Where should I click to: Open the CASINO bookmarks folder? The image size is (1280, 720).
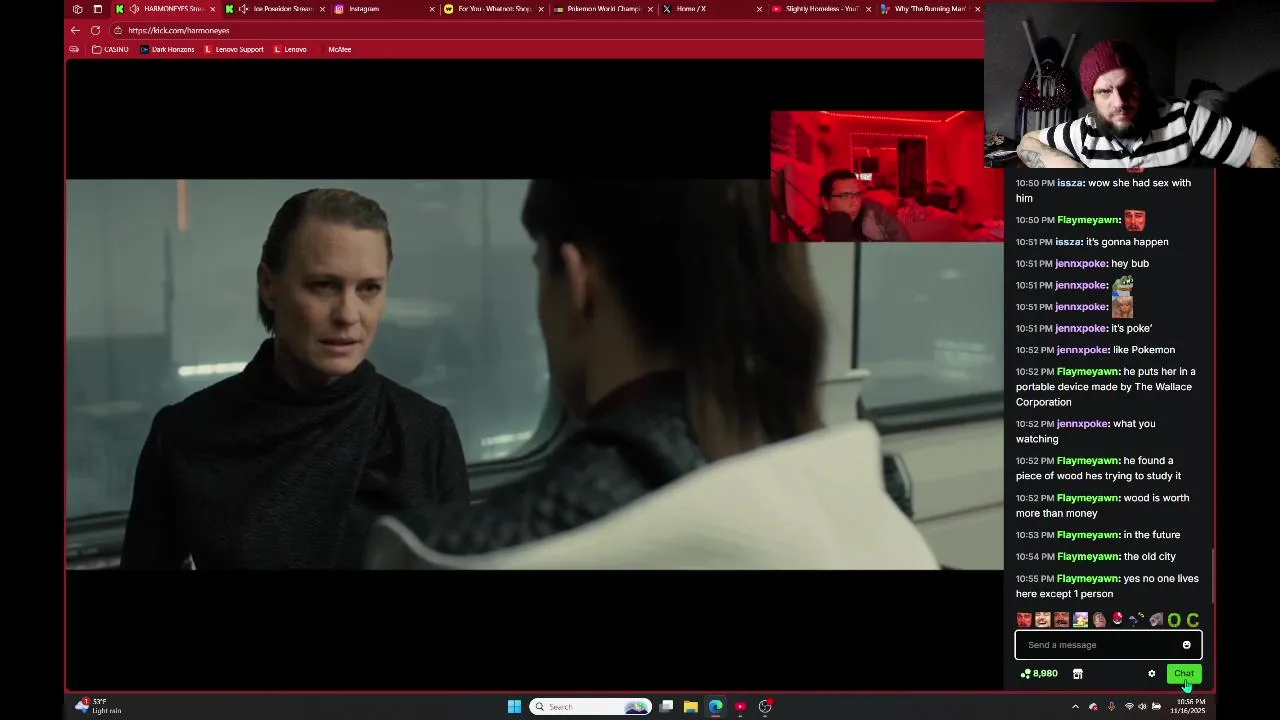point(110,49)
